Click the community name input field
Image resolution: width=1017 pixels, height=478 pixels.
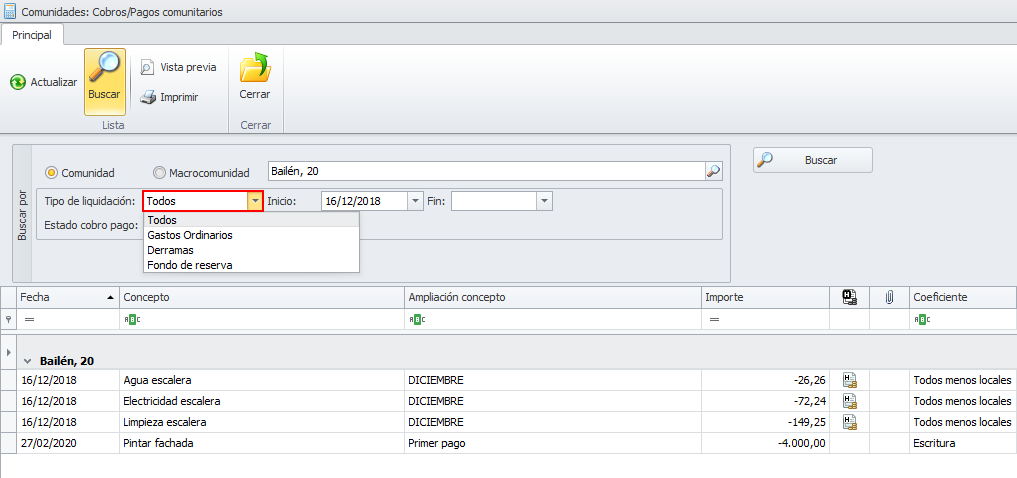pyautogui.click(x=486, y=171)
